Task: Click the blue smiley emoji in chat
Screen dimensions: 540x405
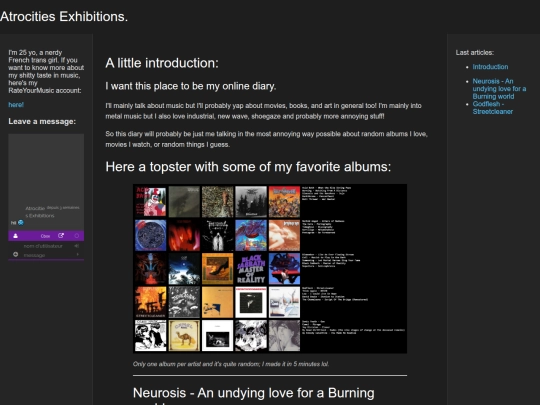Action: coord(21,222)
